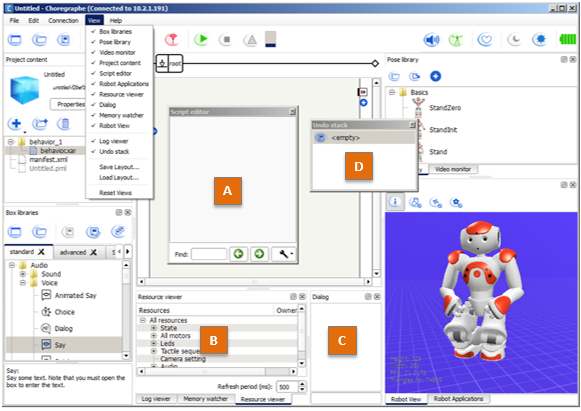Switch to Log viewer tab

coord(156,399)
